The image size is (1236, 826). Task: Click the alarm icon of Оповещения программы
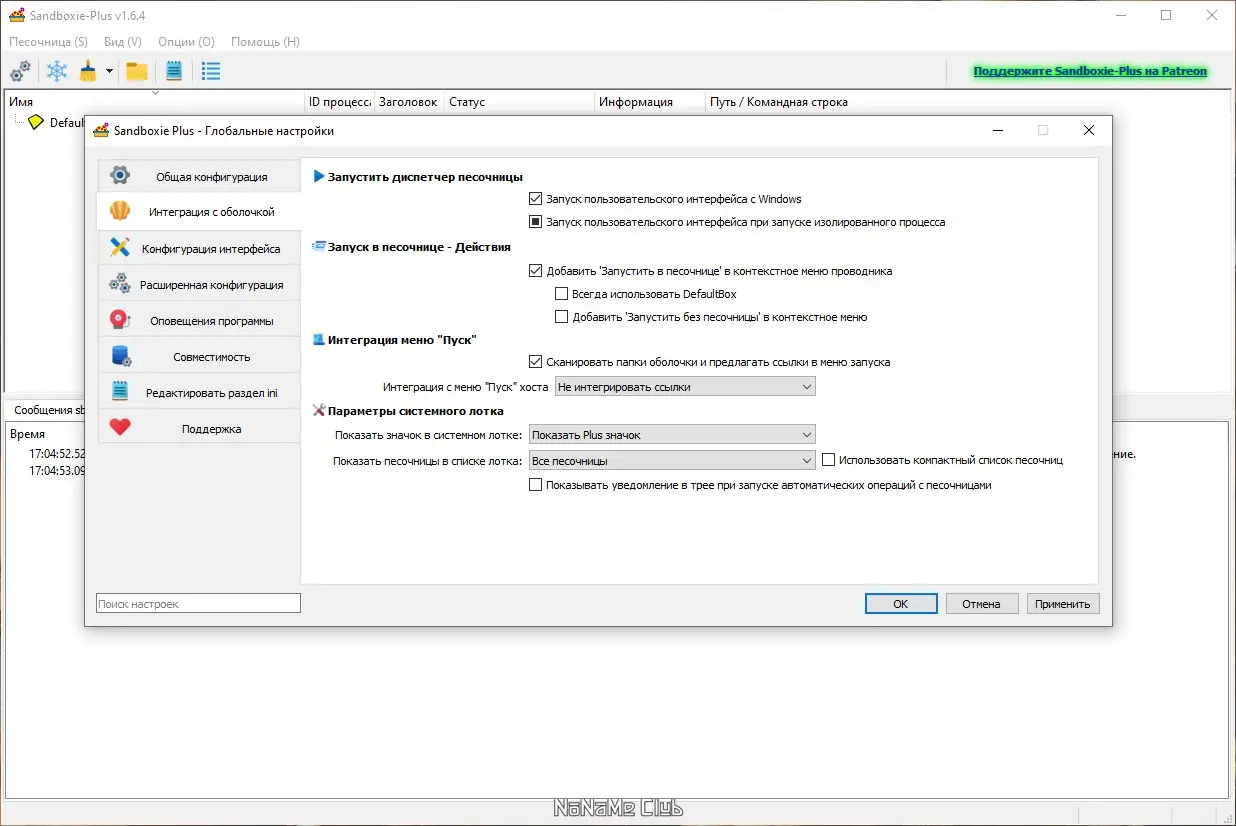(120, 320)
